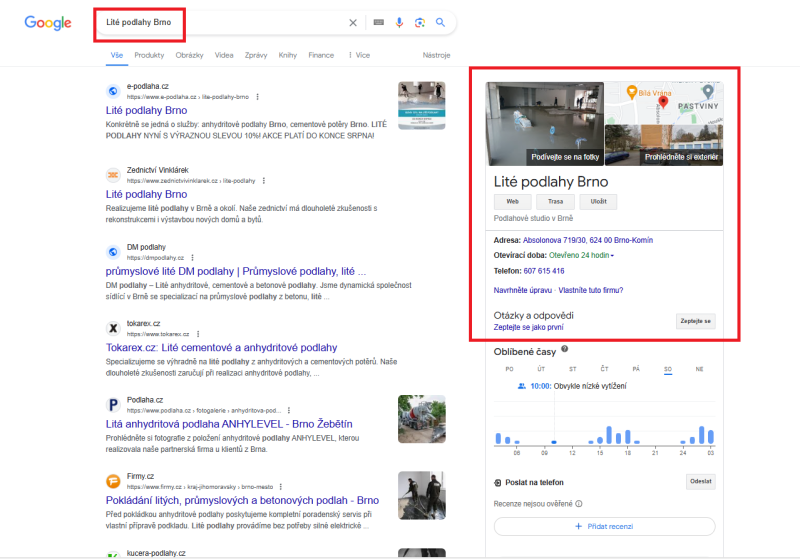Select ÚT day in popular times

coord(541,369)
